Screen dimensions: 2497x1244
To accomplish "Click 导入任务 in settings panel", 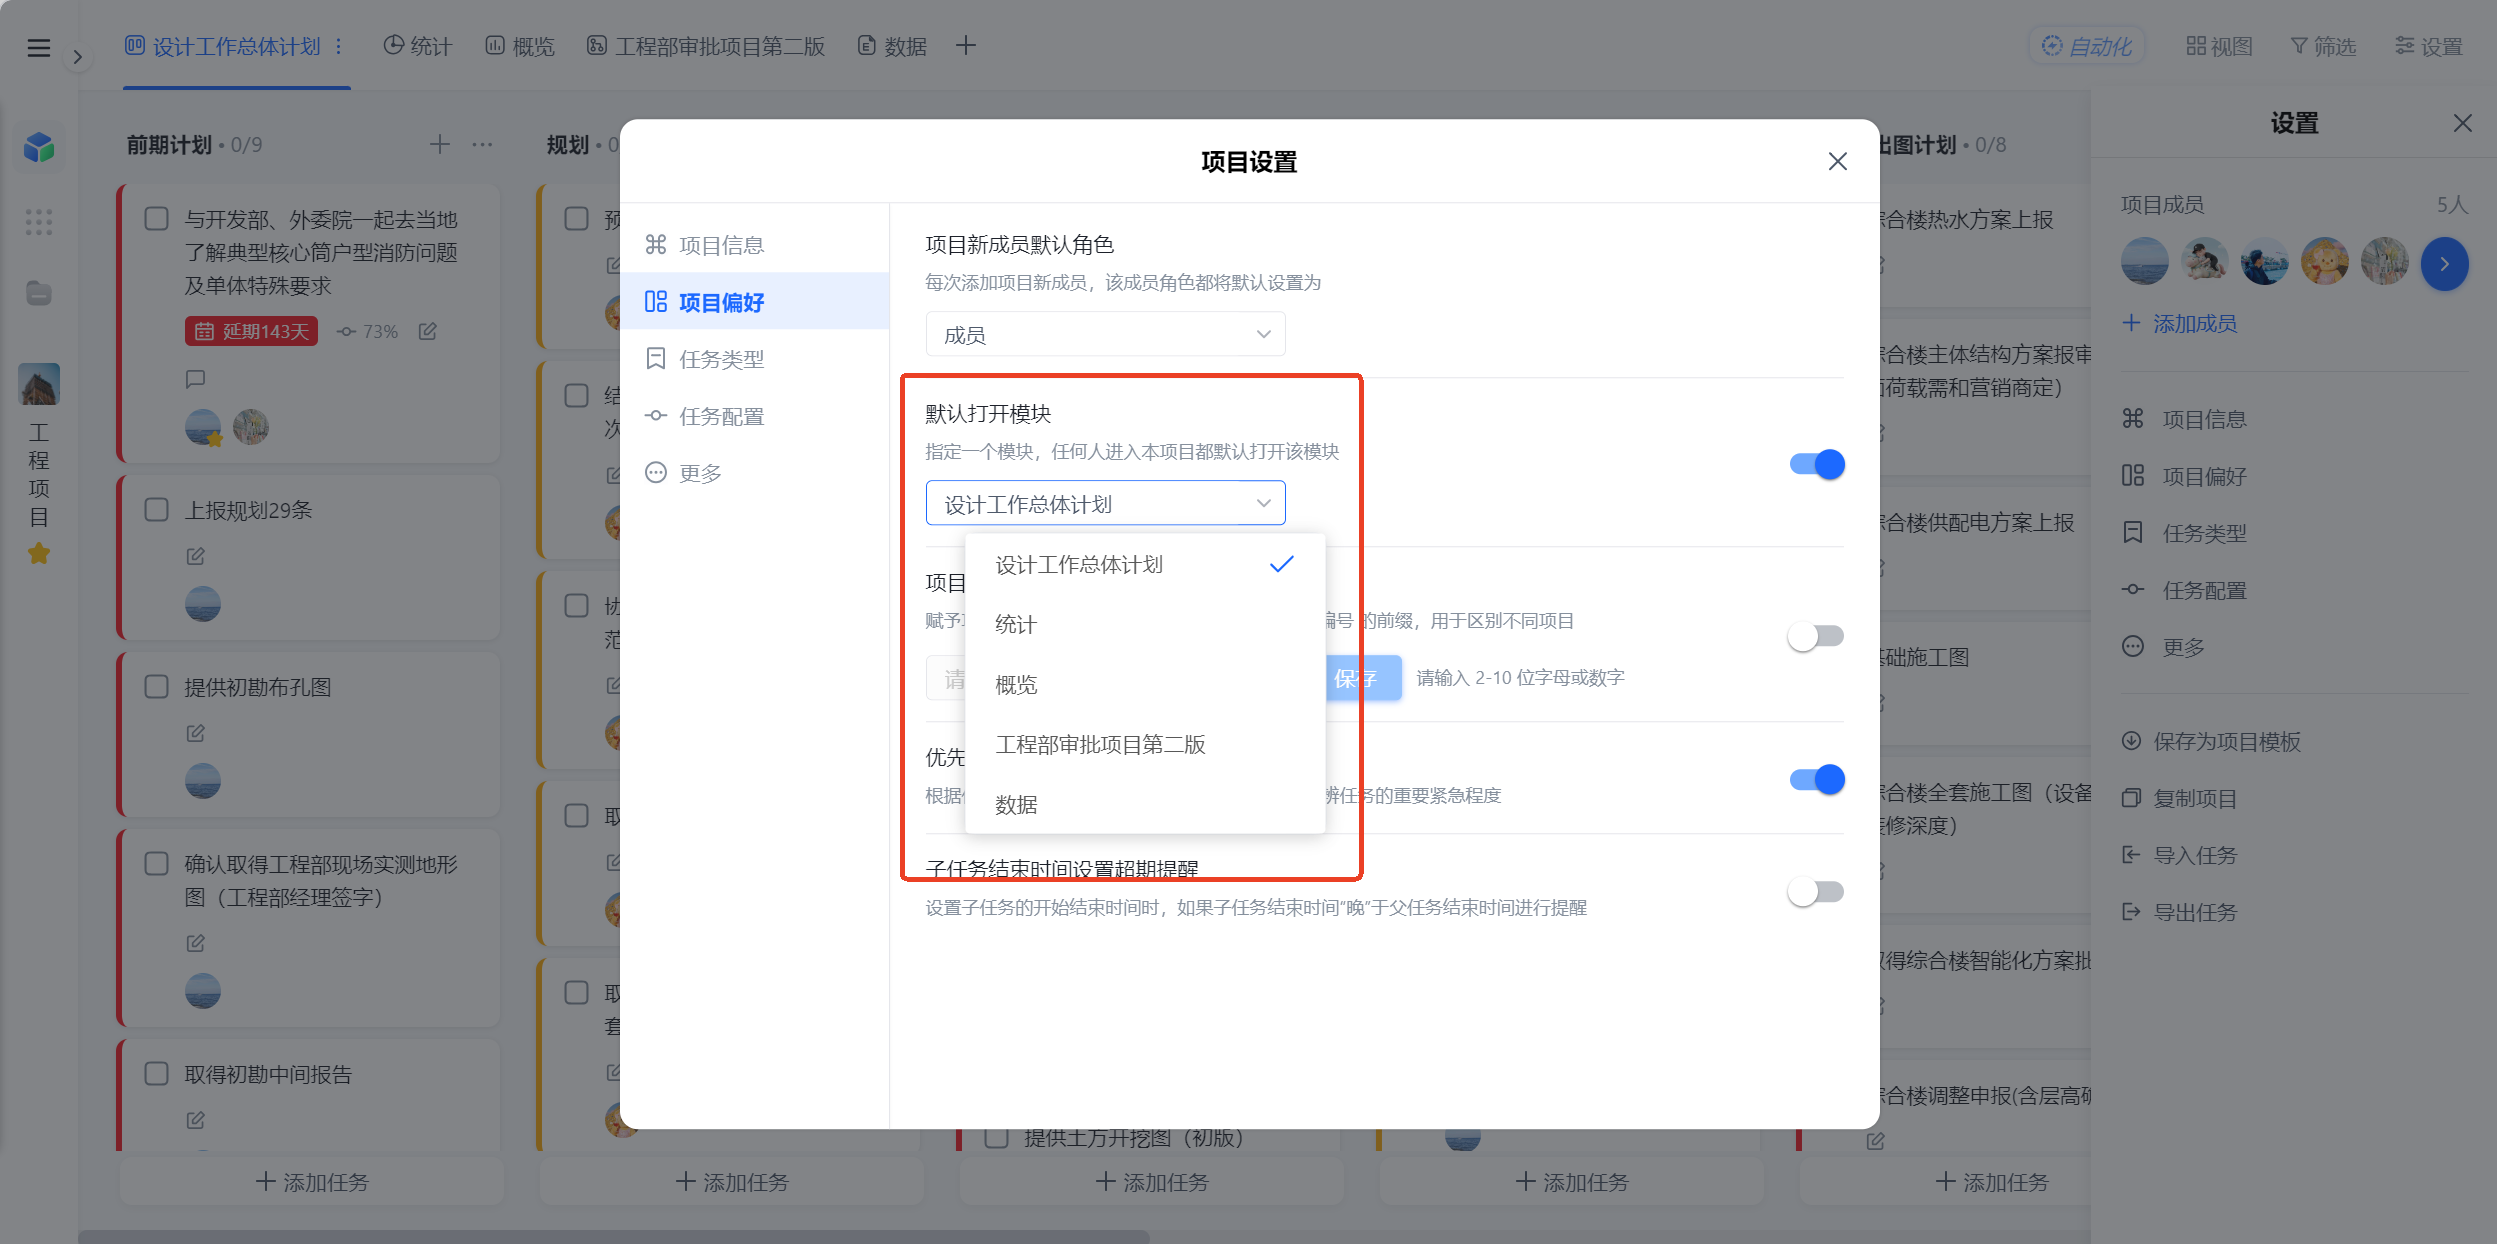I will pyautogui.click(x=2180, y=855).
